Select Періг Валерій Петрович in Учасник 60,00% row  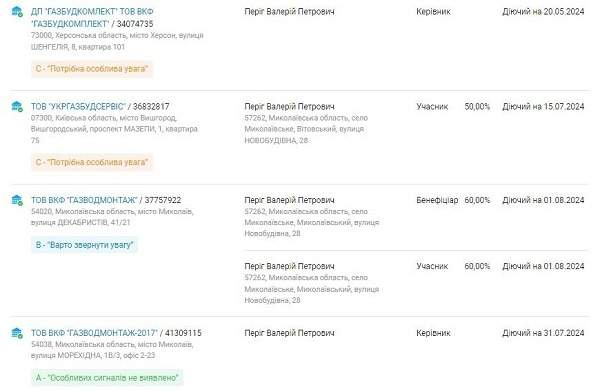[289, 266]
